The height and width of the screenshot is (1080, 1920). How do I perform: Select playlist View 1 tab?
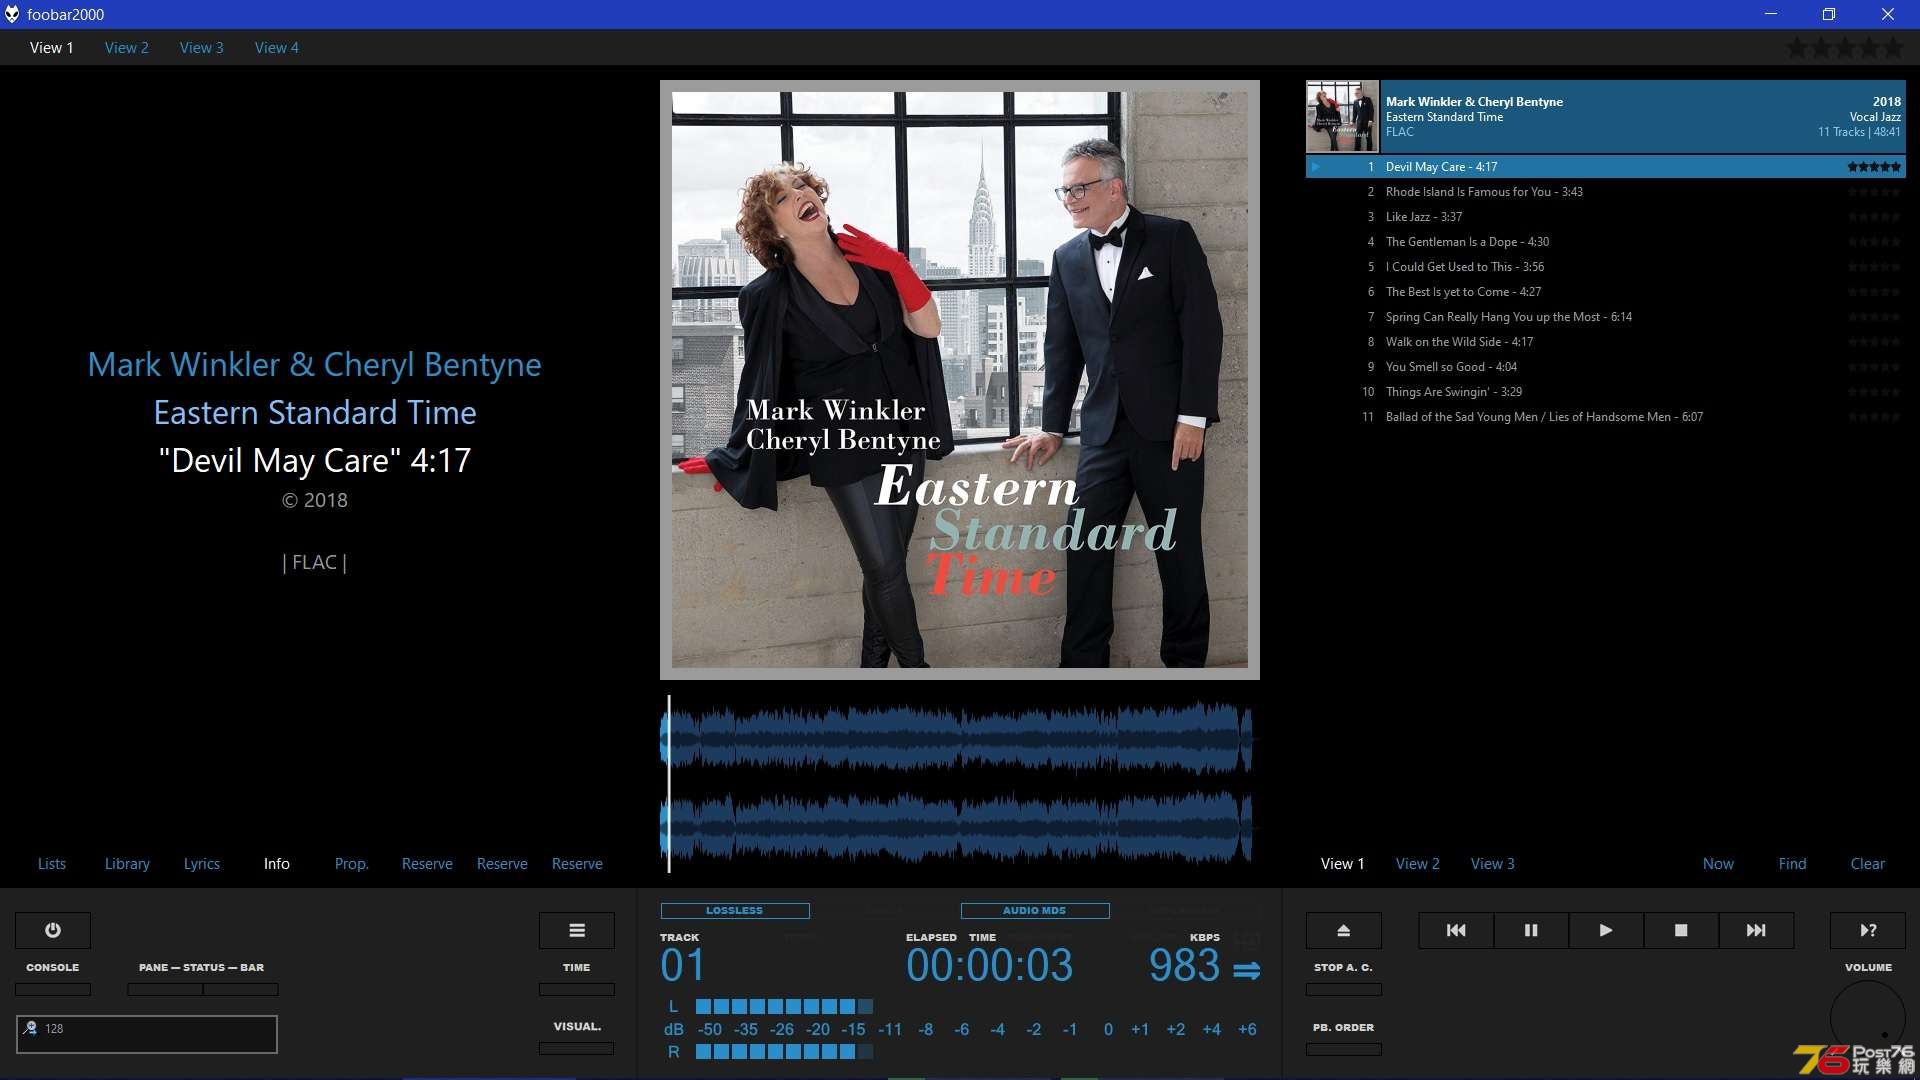coord(1343,863)
